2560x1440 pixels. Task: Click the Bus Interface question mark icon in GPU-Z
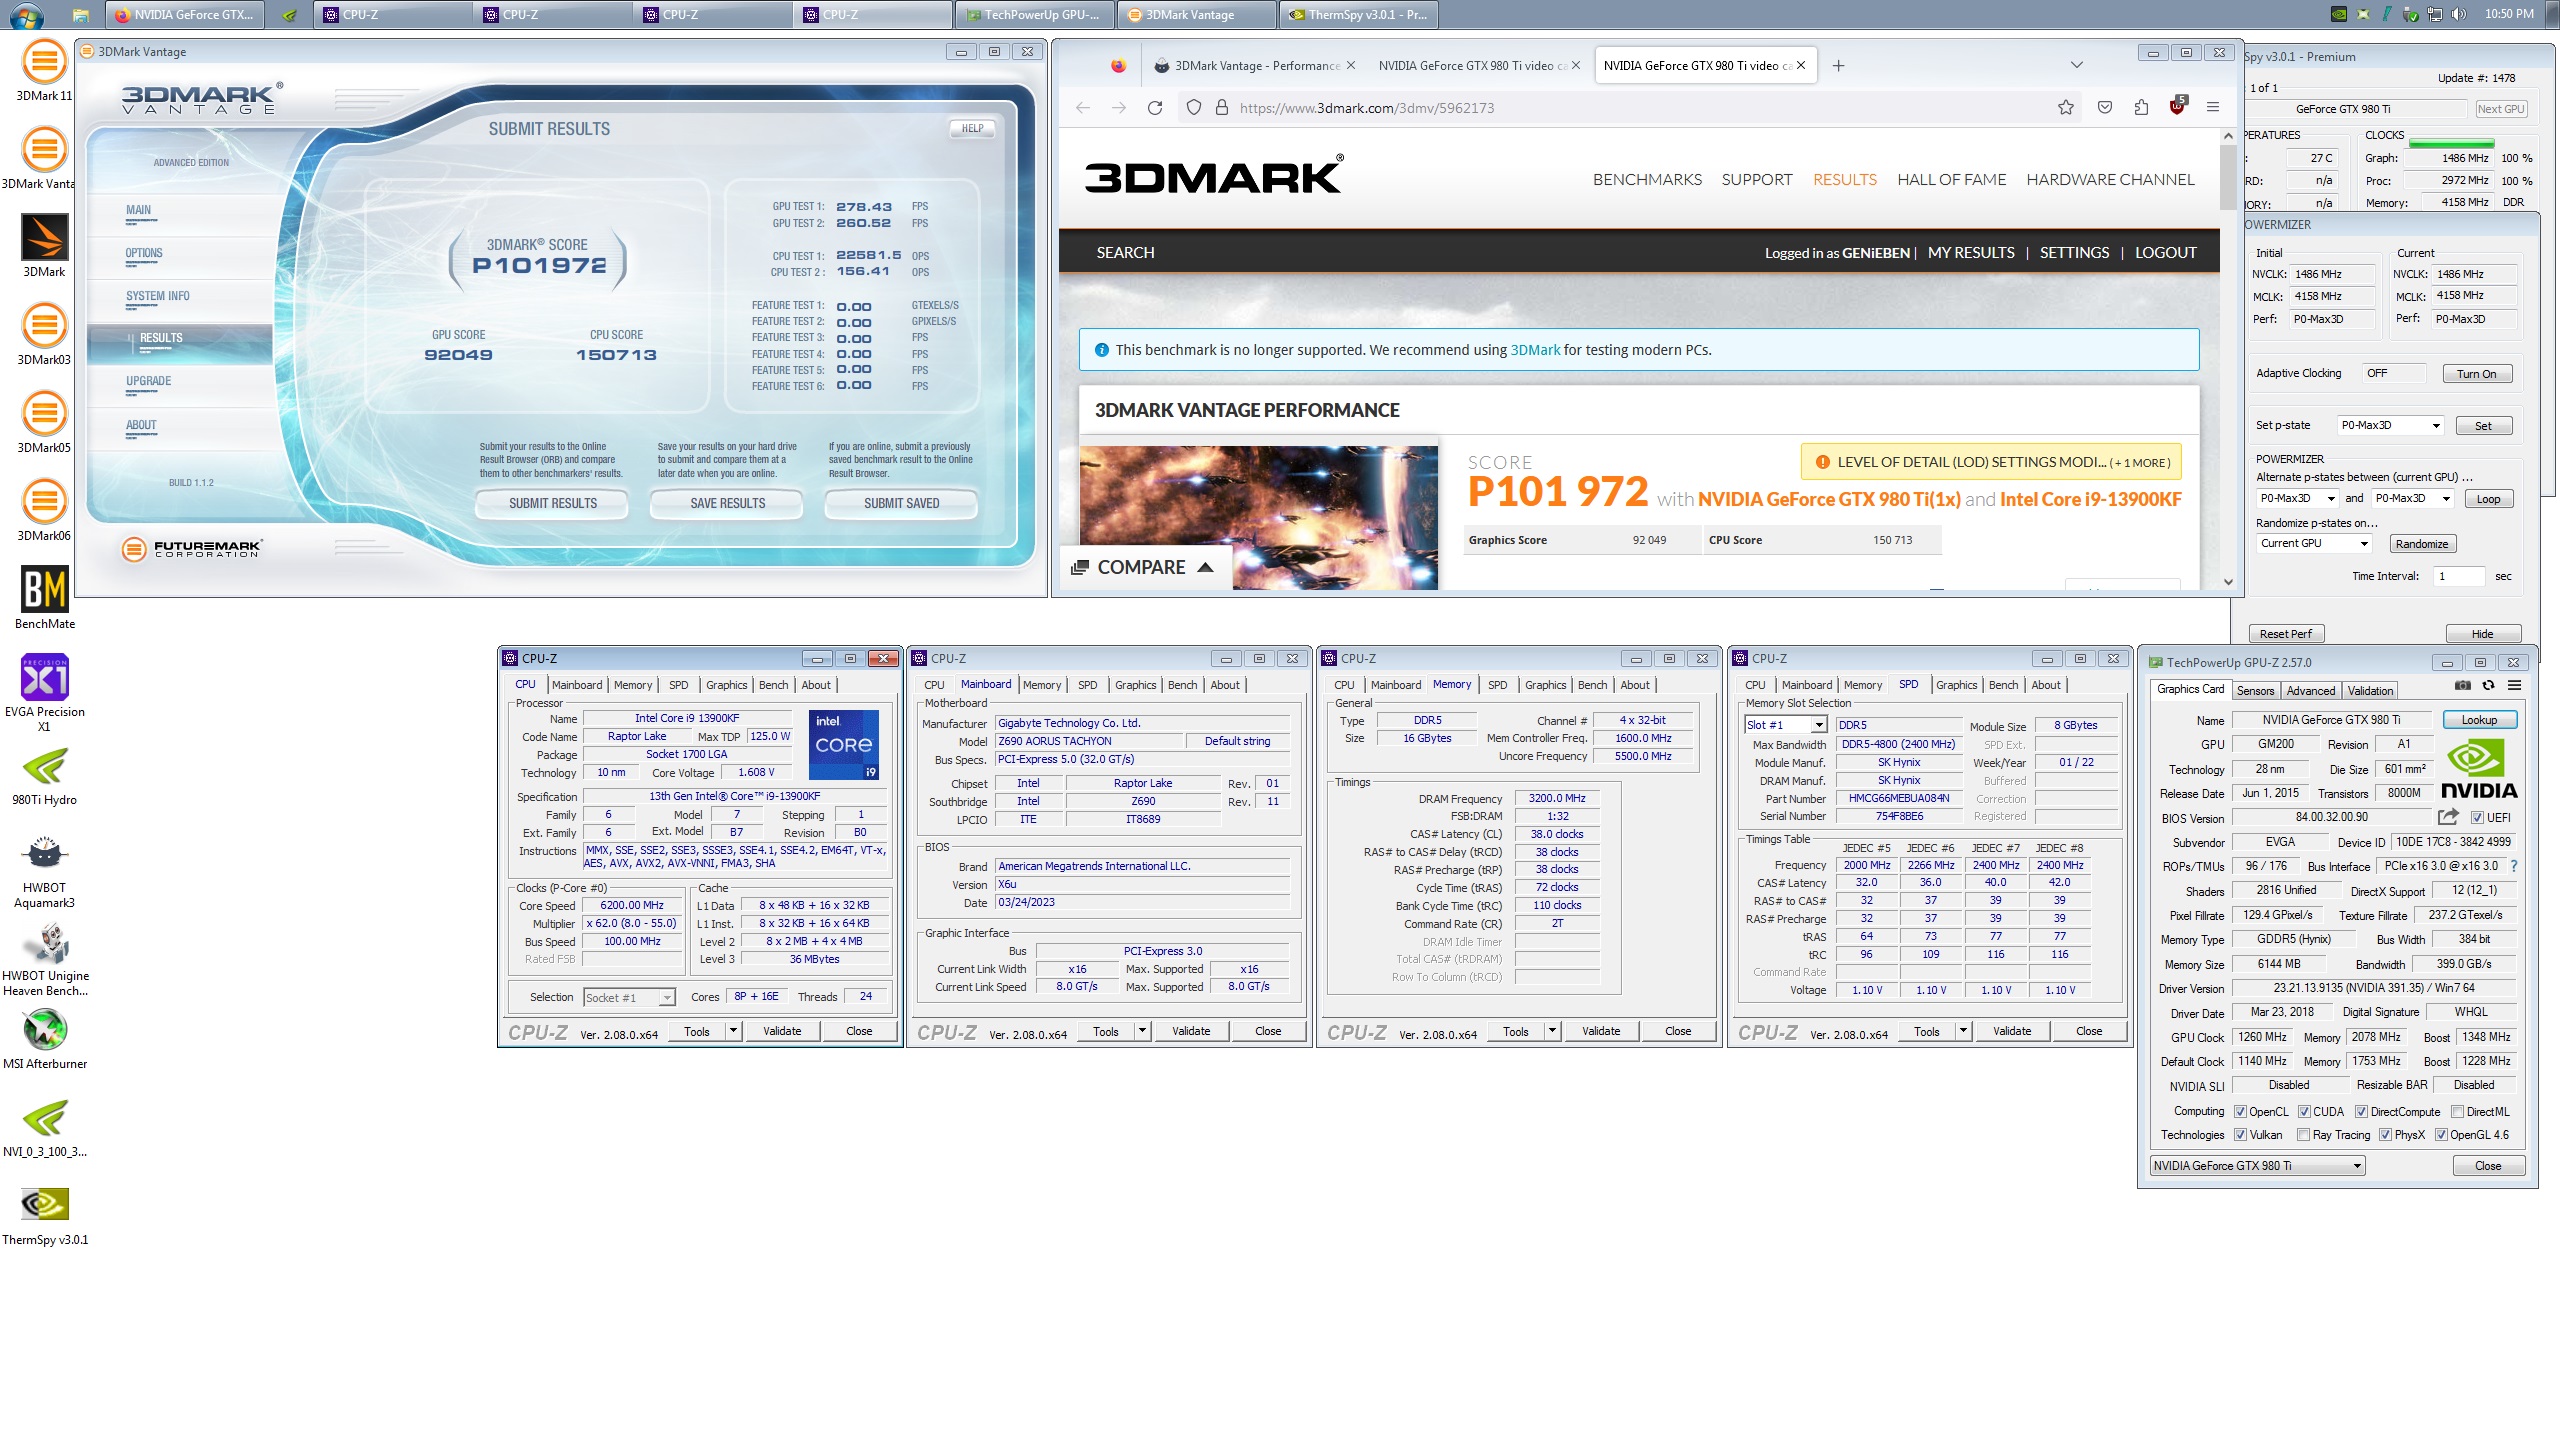[x=2514, y=866]
